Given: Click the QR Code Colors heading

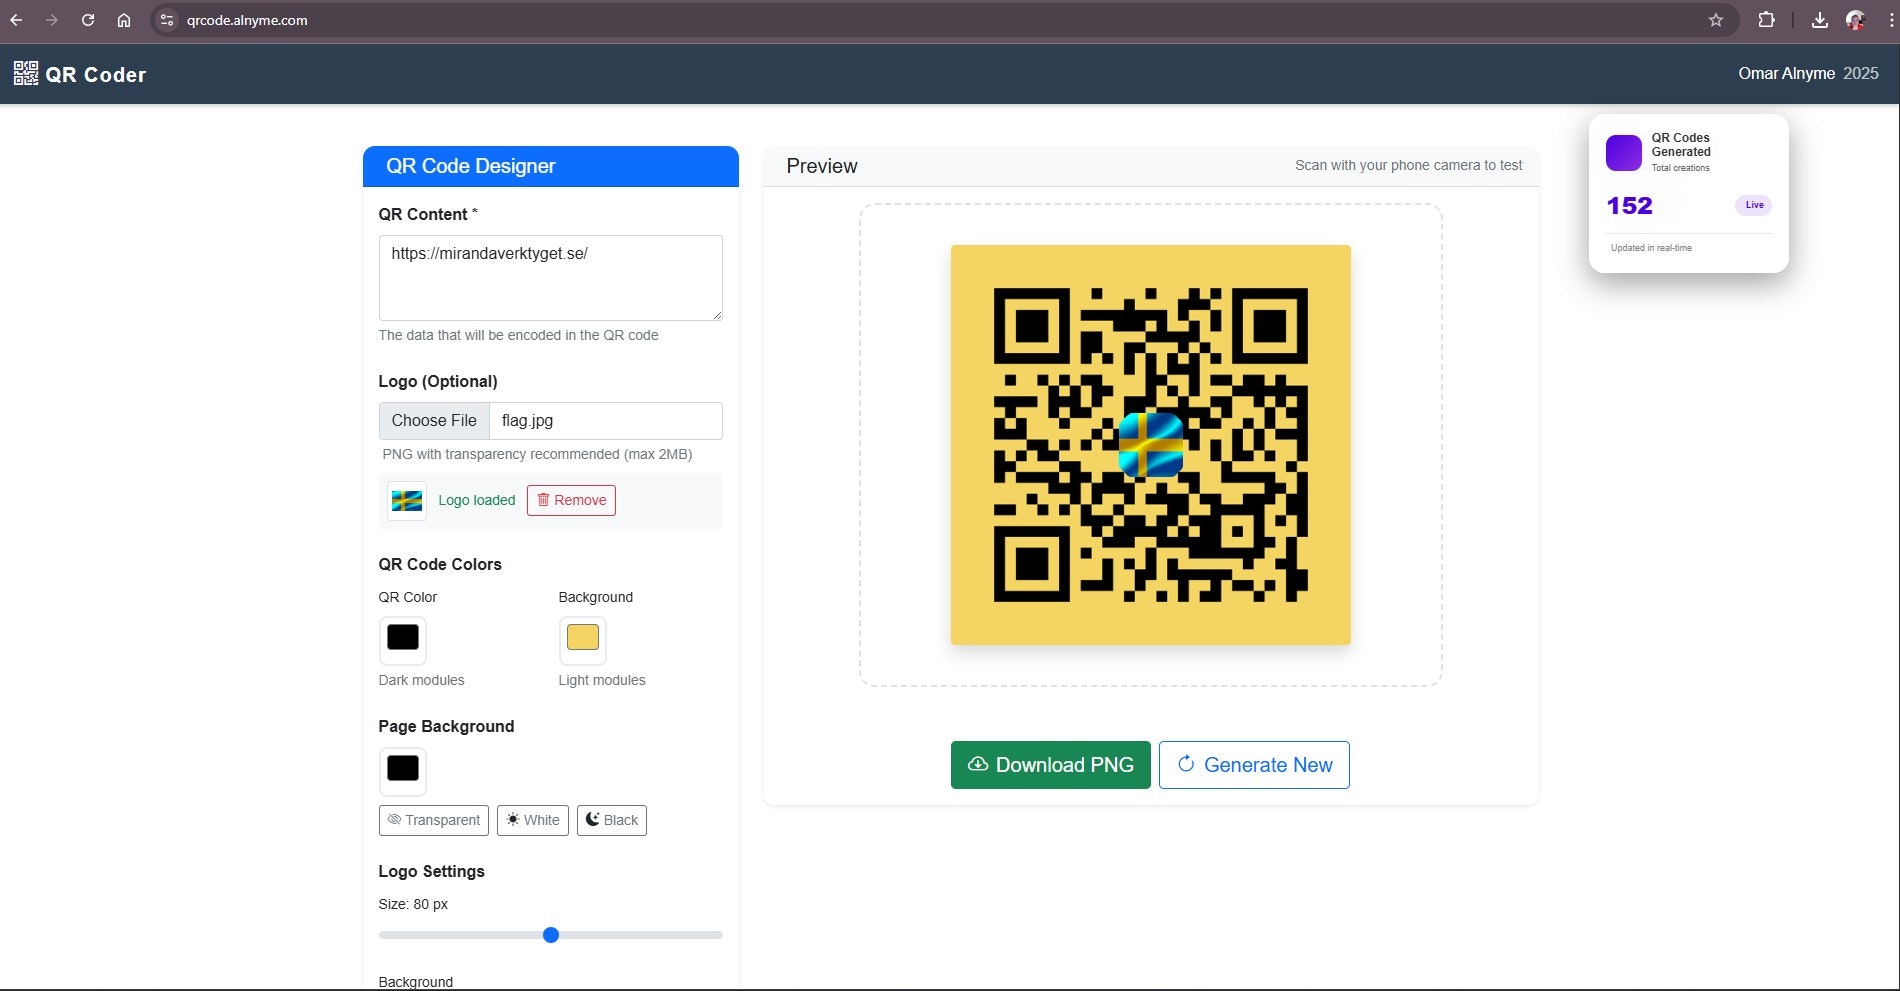Looking at the screenshot, I should pos(440,564).
